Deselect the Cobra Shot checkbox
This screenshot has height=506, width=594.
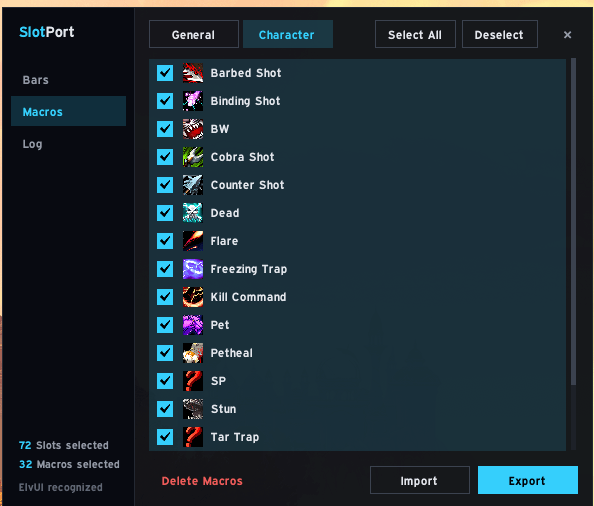pyautogui.click(x=165, y=157)
